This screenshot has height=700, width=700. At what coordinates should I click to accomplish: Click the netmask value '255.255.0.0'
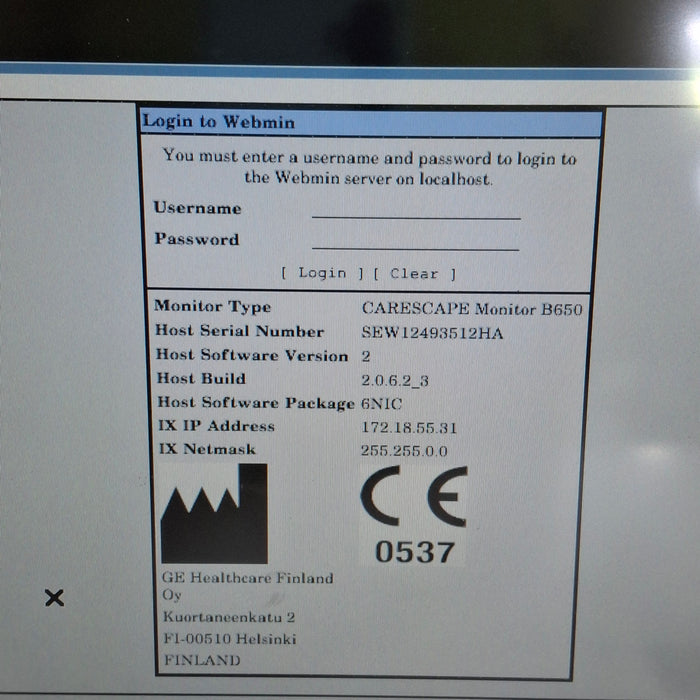[x=404, y=450]
